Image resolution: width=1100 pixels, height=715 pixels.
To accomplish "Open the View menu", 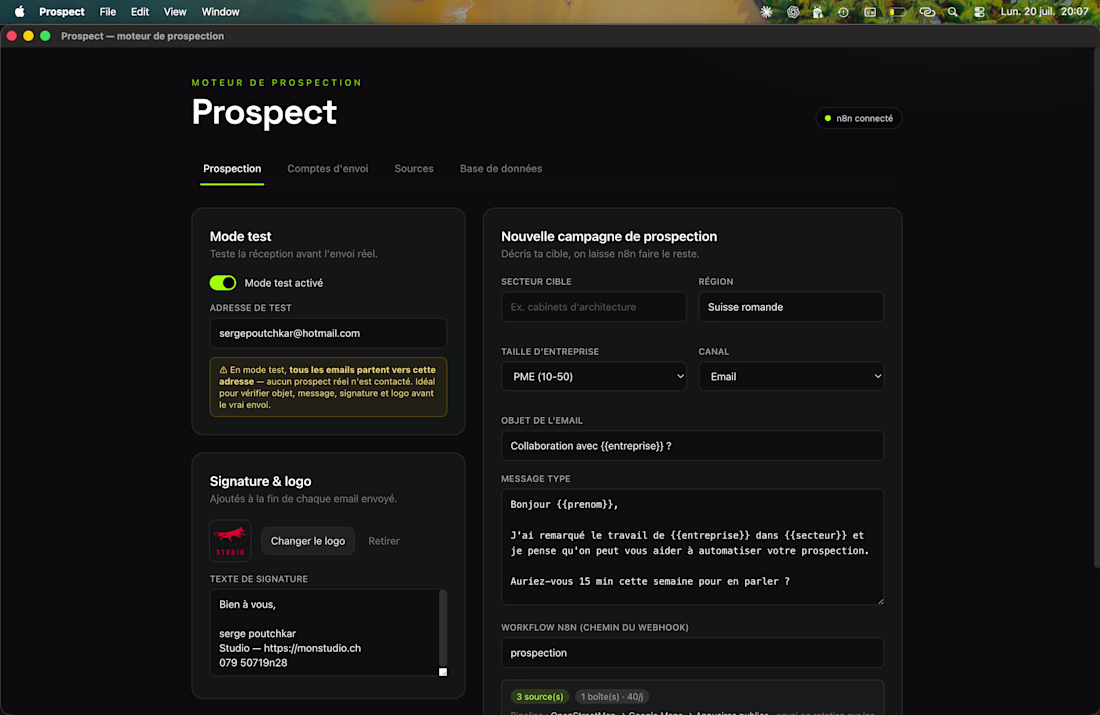I will [x=175, y=11].
